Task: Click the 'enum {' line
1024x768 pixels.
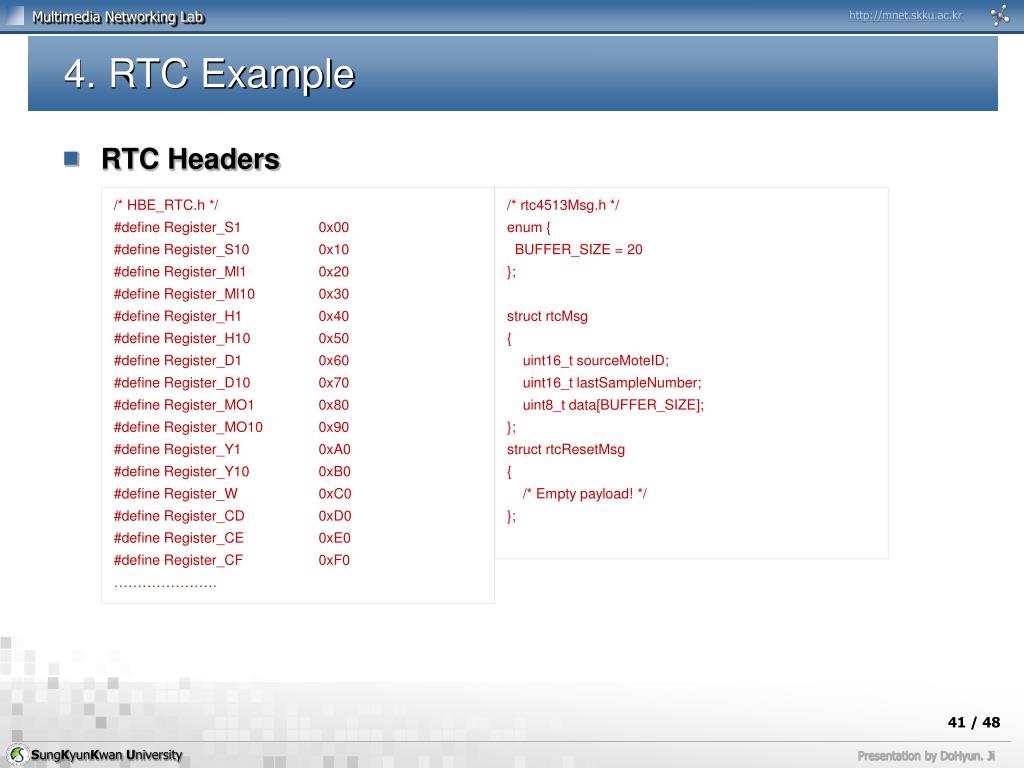Action: click(x=529, y=227)
